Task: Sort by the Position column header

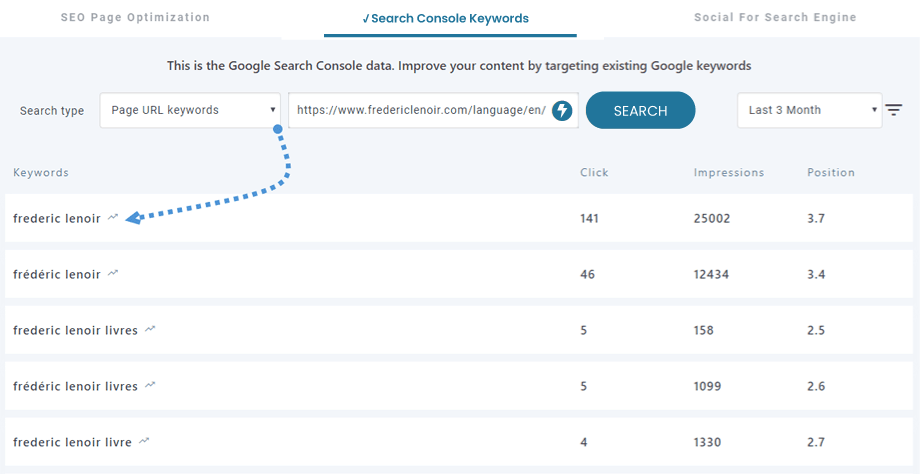Action: coord(831,172)
